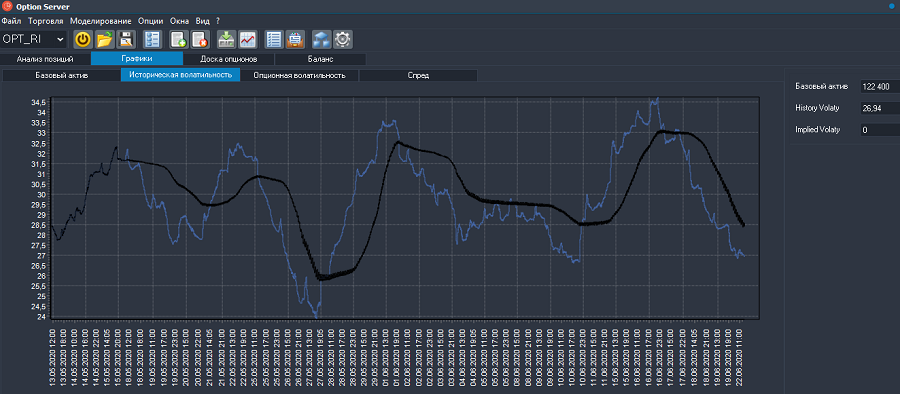
Task: Click the 34,5 y-axis label
Action: click(x=39, y=102)
